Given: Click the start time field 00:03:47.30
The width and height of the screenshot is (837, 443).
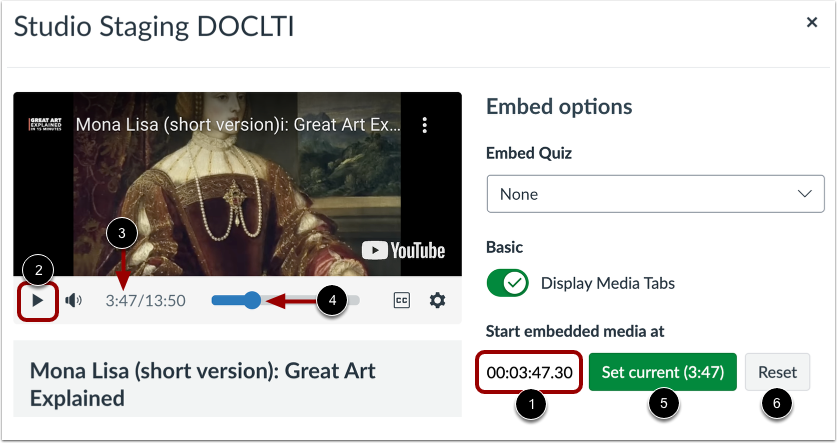Looking at the screenshot, I should coord(529,372).
